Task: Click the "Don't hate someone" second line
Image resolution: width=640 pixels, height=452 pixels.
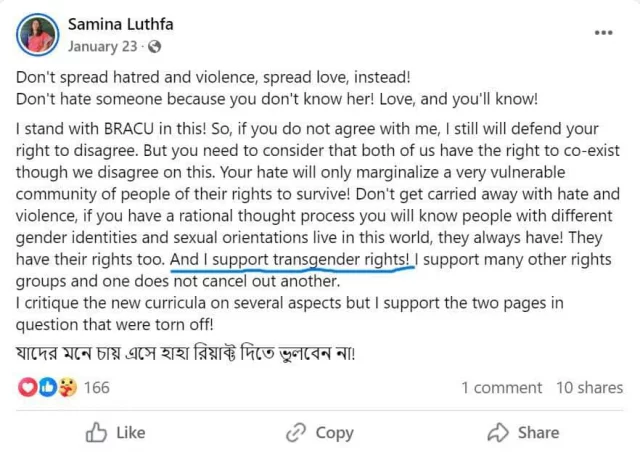Action: coord(277,99)
